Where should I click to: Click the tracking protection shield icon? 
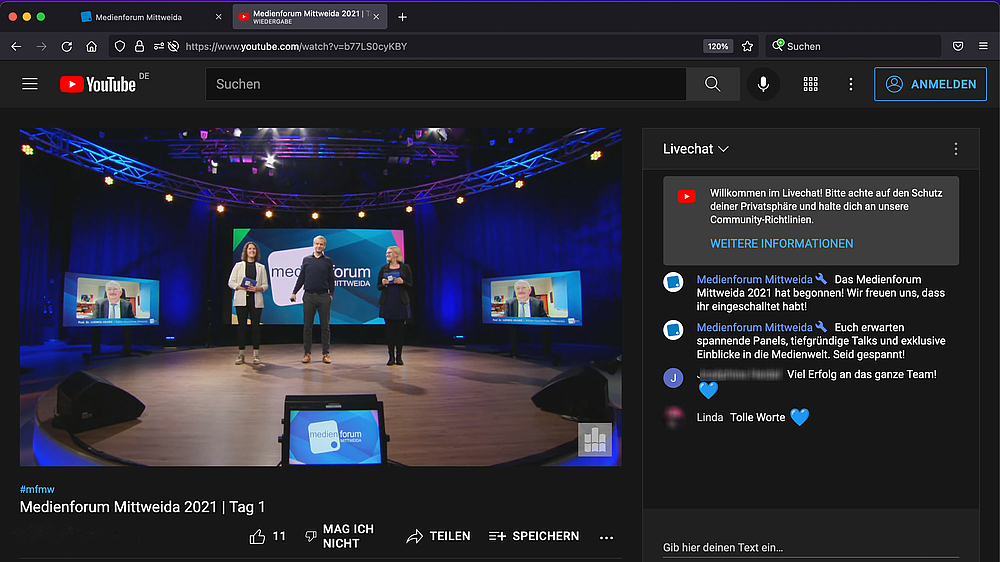tap(120, 47)
